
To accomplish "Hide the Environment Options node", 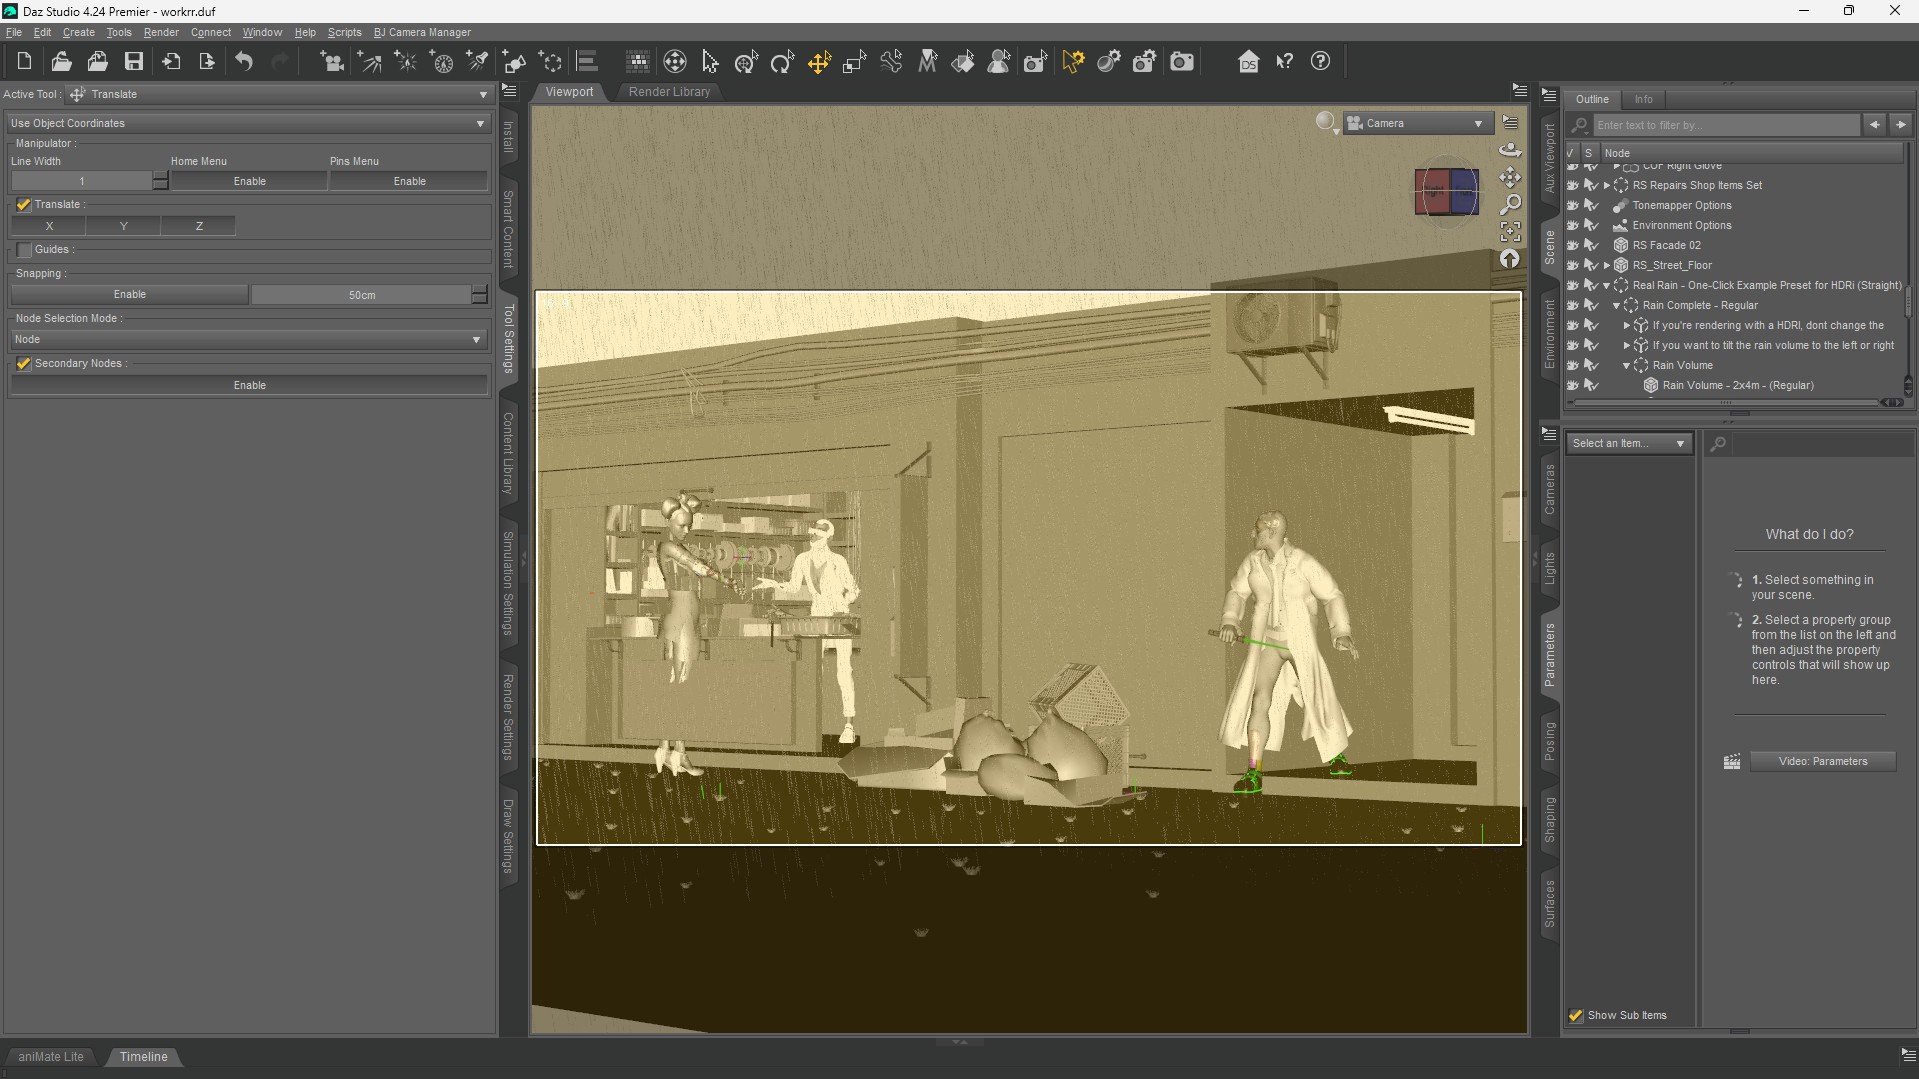I will coord(1572,225).
